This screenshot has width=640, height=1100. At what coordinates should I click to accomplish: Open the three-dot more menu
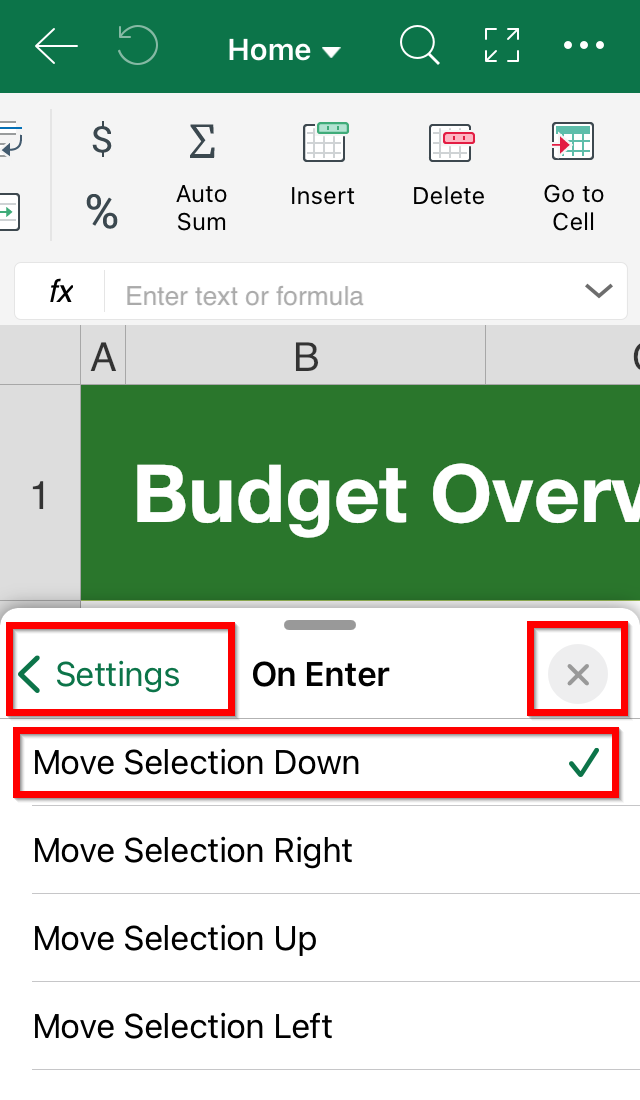click(x=584, y=46)
